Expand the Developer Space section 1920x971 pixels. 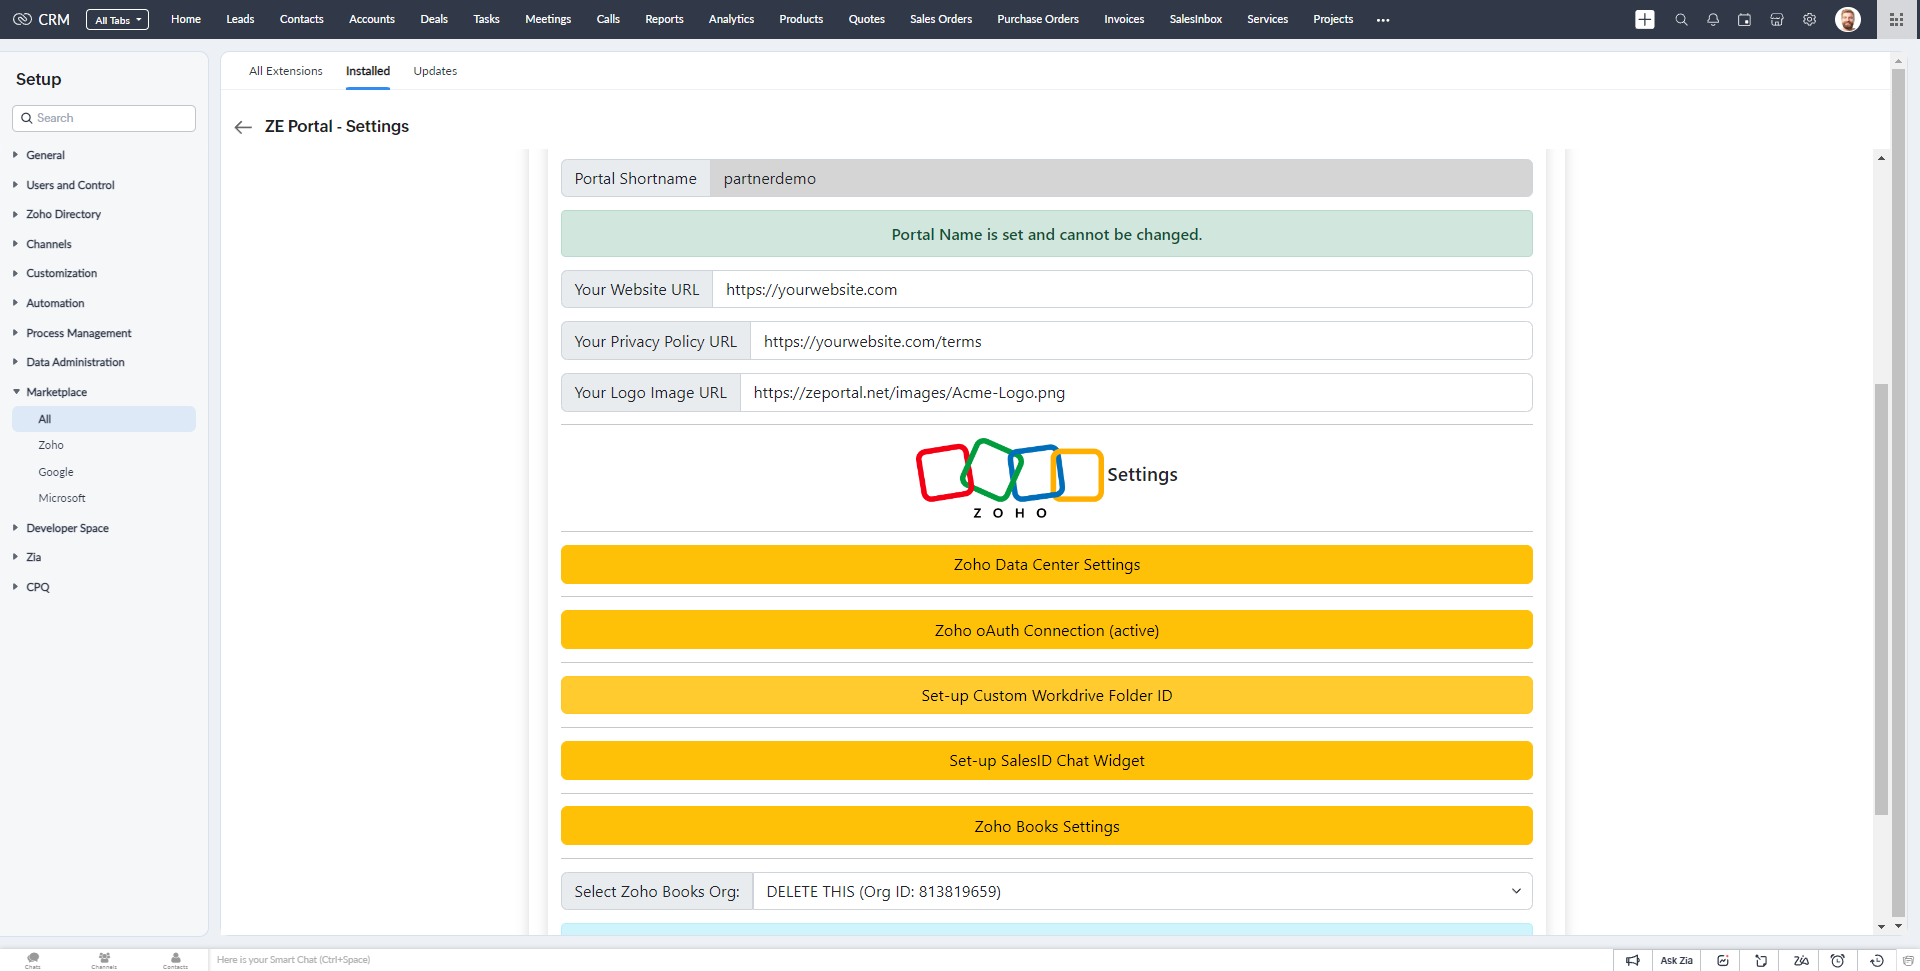[67, 528]
